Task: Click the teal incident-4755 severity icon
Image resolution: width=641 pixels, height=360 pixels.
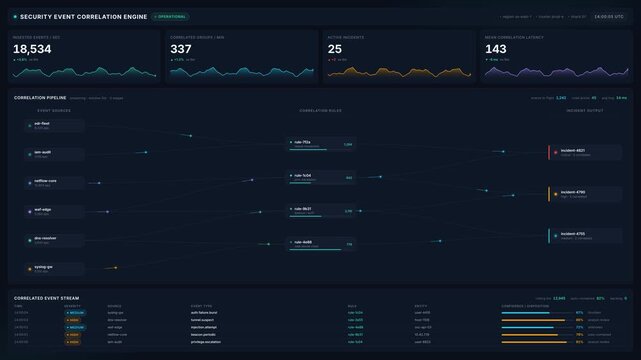Action: click(x=555, y=236)
